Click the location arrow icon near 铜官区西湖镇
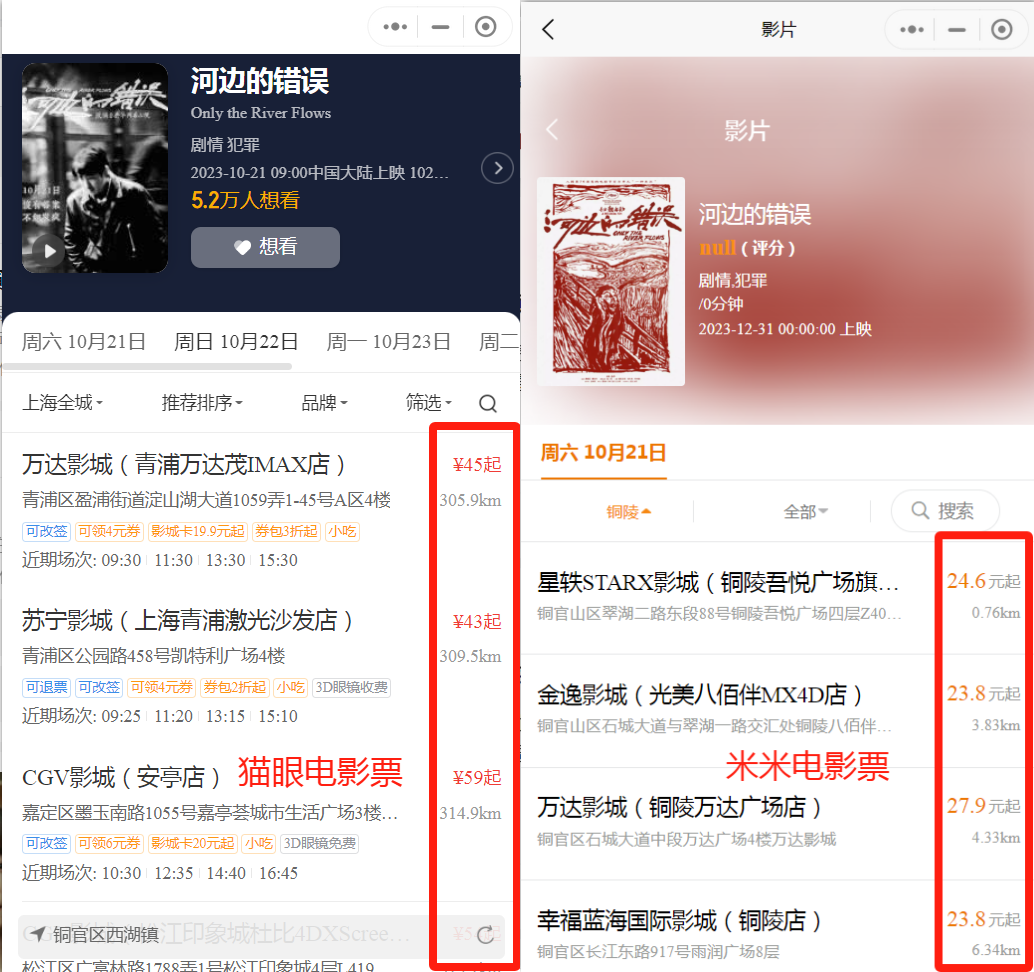The height and width of the screenshot is (972, 1034). pyautogui.click(x=37, y=935)
